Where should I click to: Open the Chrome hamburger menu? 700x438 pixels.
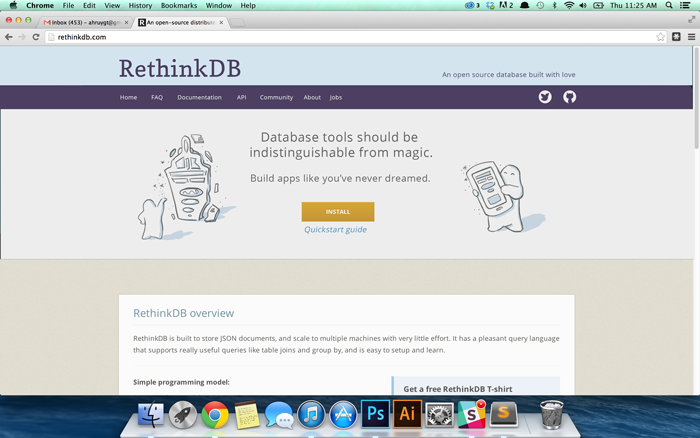coord(692,37)
